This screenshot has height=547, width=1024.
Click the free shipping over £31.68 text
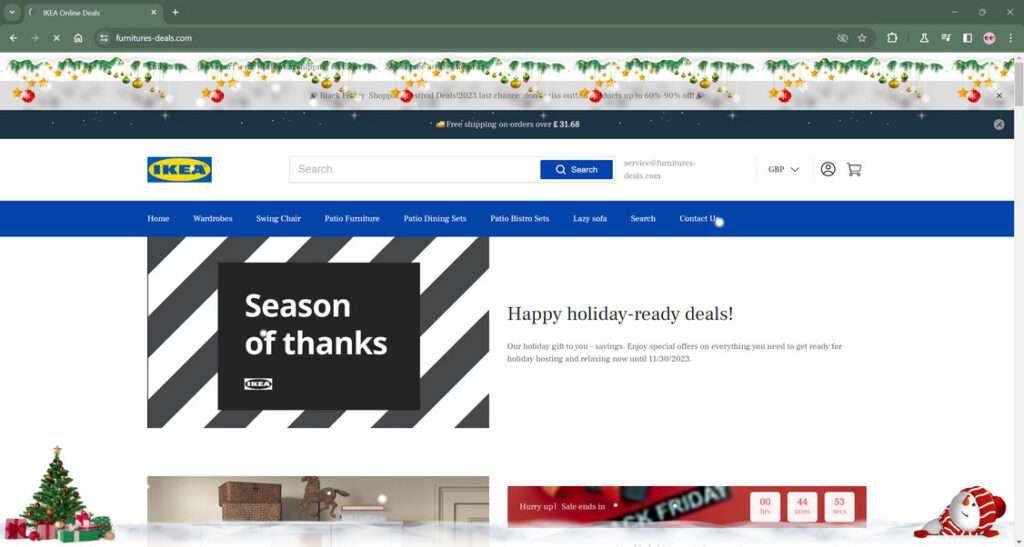tap(507, 124)
